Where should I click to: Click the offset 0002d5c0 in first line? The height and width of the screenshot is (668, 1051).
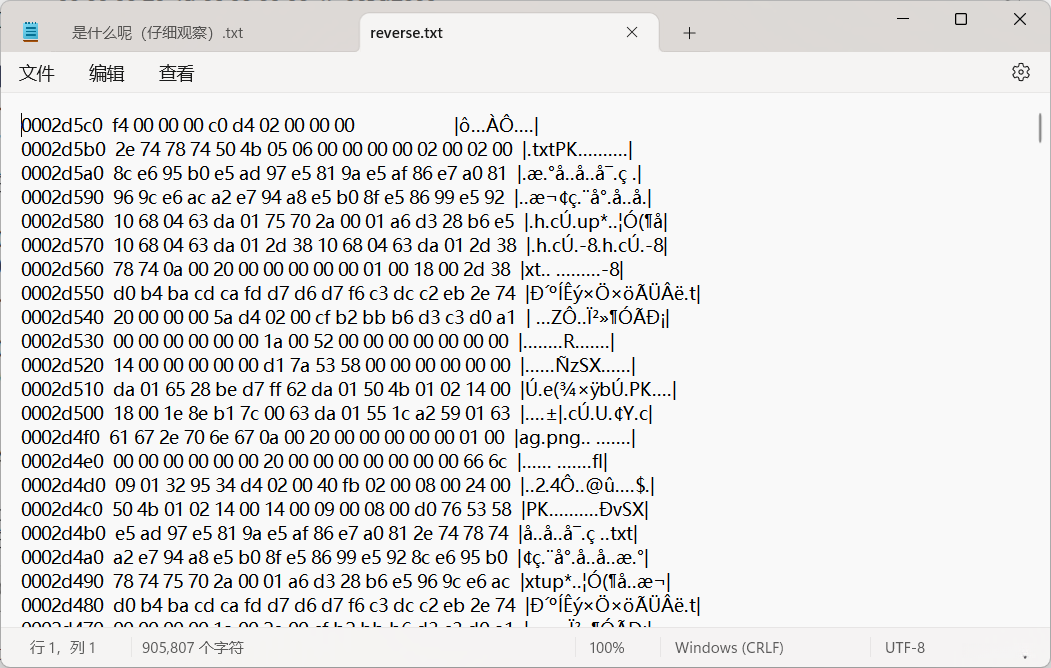coord(62,125)
